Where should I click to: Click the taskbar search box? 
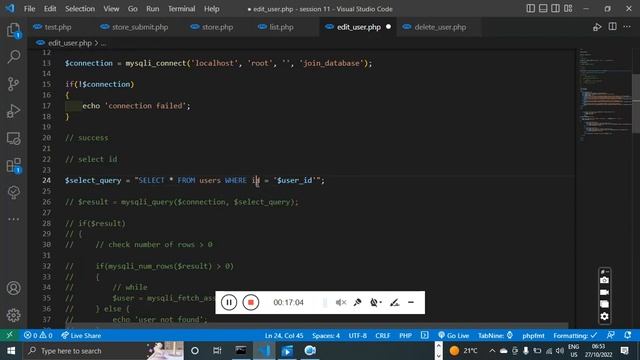pyautogui.click(x=104, y=351)
